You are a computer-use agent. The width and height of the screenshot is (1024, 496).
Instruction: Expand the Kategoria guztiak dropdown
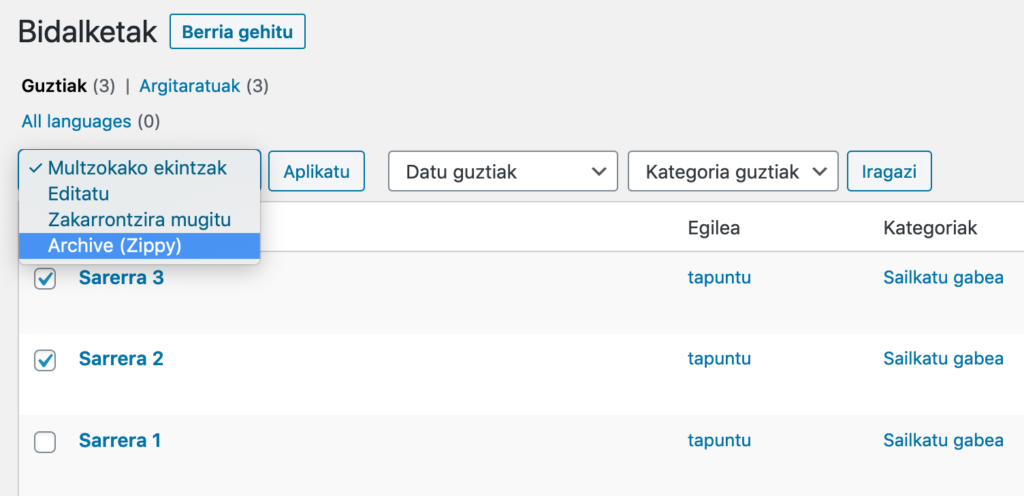733,172
